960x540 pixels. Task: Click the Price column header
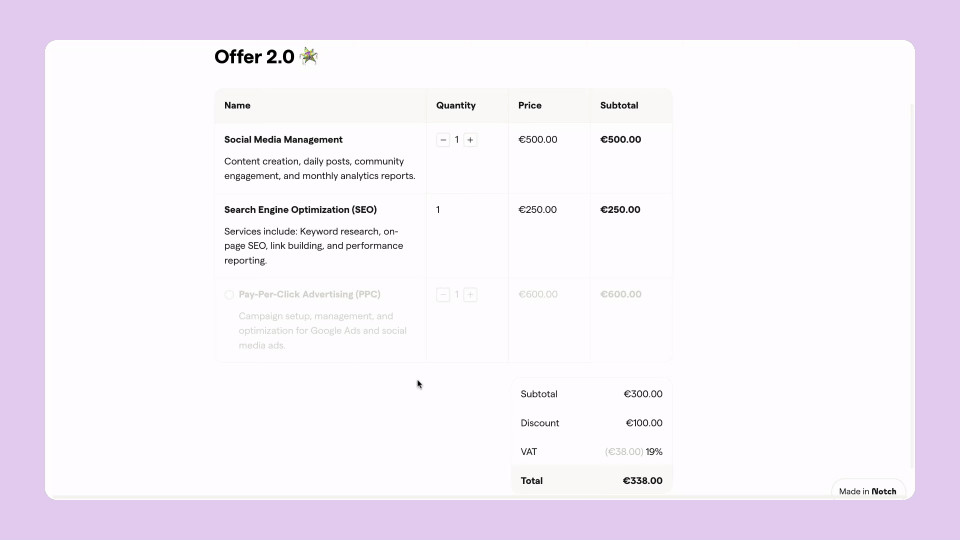(x=530, y=105)
